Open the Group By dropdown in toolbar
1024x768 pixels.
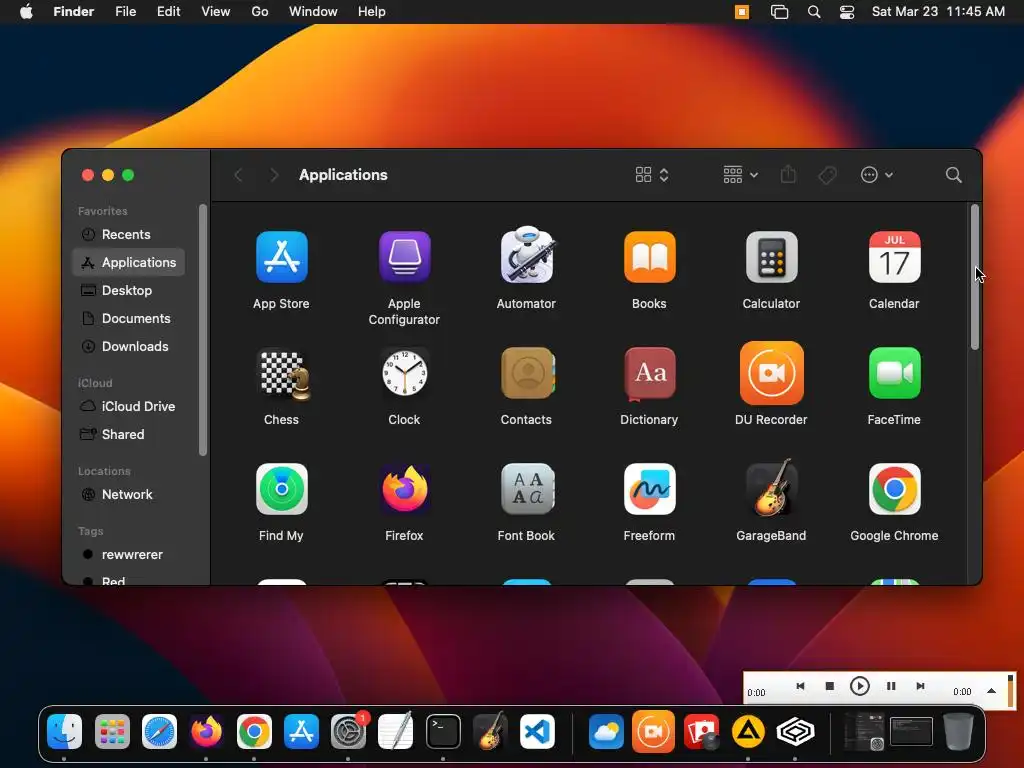pos(741,175)
